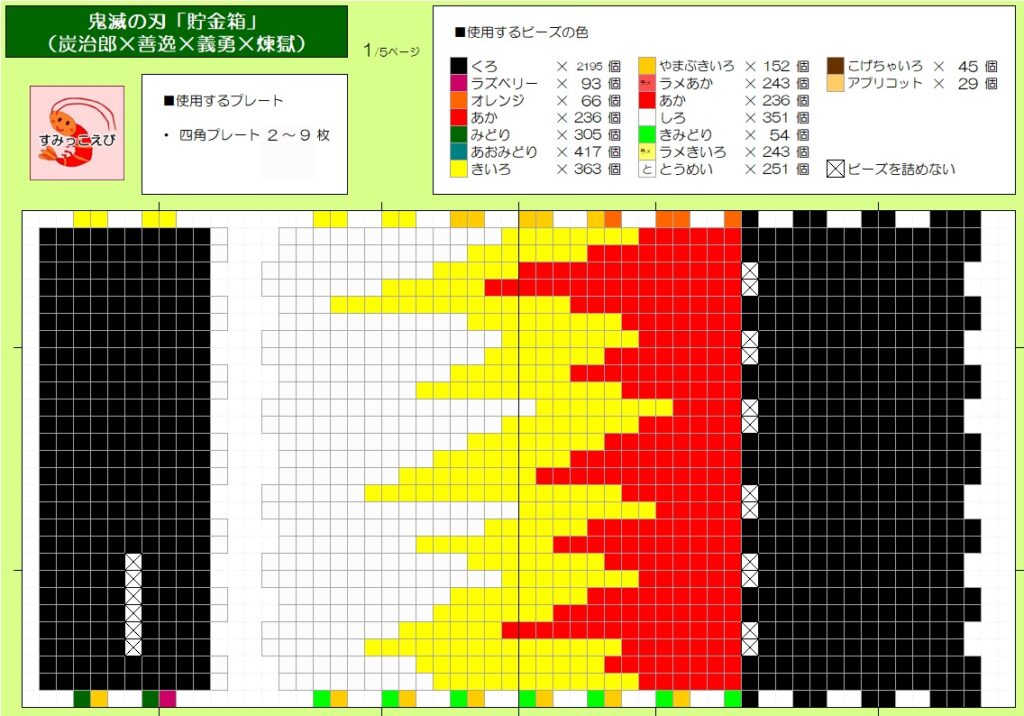The width and height of the screenshot is (1024, 716).
Task: Click the こげちゃいろ count 45
Action: (x=968, y=66)
